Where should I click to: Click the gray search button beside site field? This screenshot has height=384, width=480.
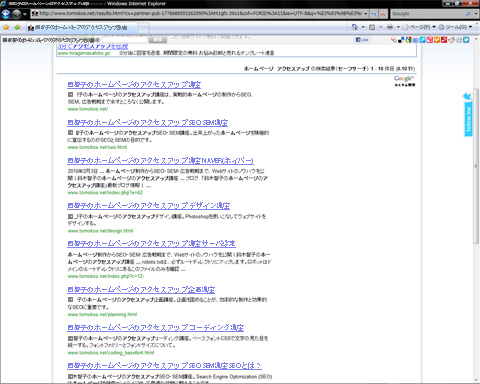[x=157, y=40]
